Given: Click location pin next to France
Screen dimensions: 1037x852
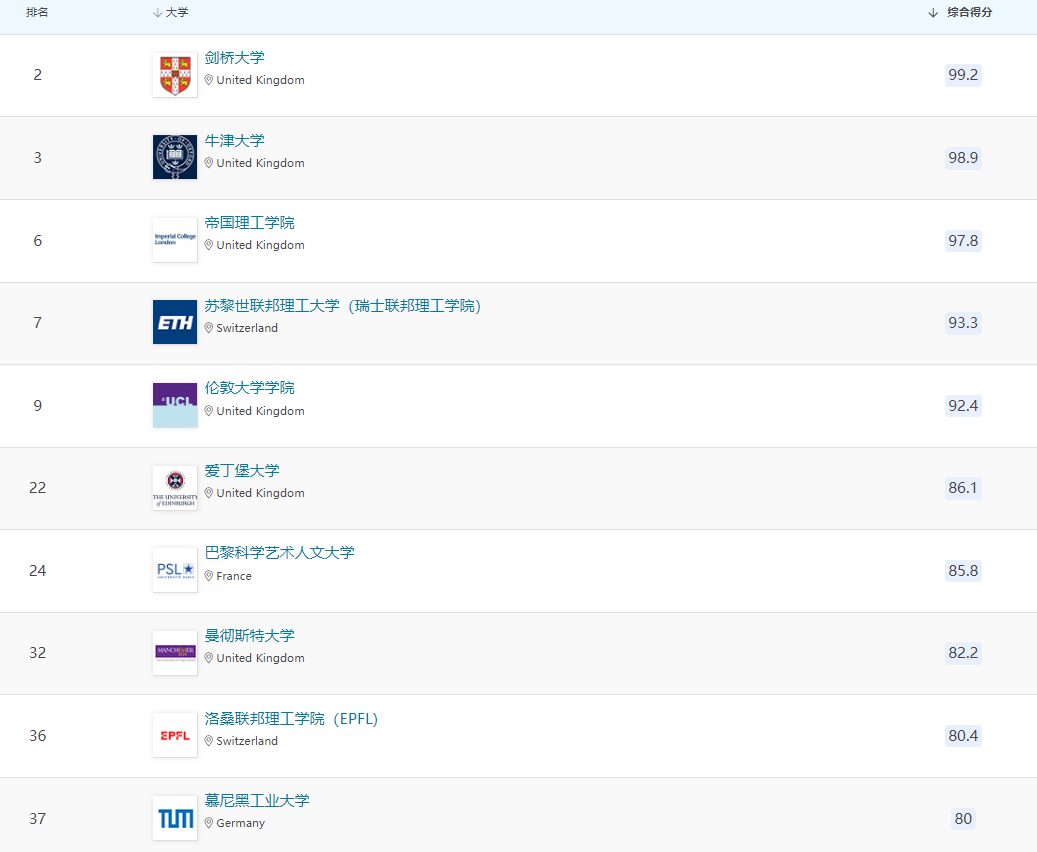Looking at the screenshot, I should (x=208, y=576).
